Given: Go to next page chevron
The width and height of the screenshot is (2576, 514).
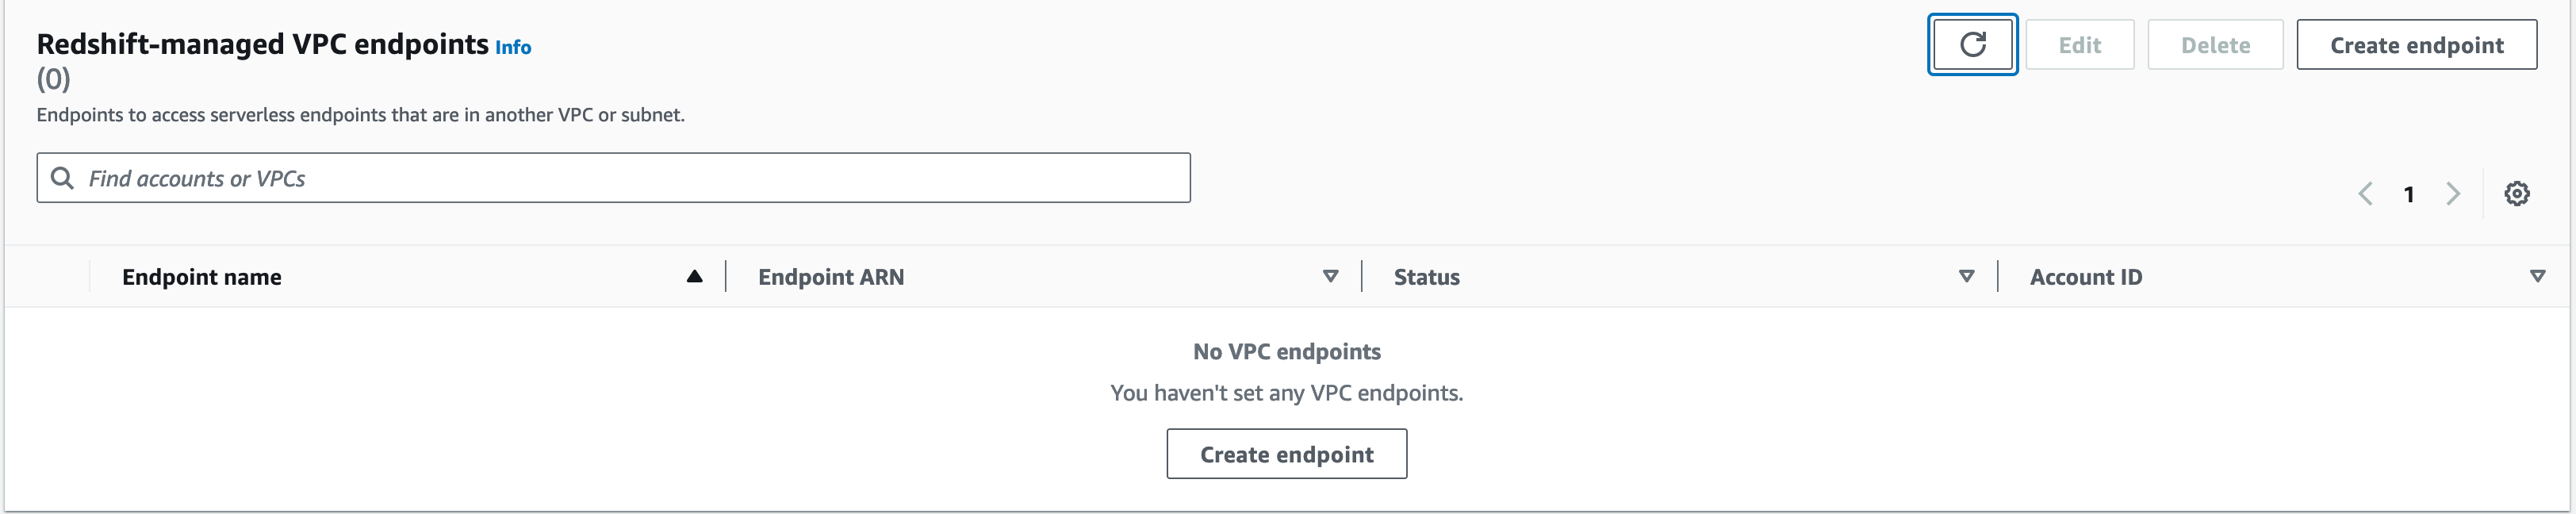Looking at the screenshot, I should (2452, 194).
